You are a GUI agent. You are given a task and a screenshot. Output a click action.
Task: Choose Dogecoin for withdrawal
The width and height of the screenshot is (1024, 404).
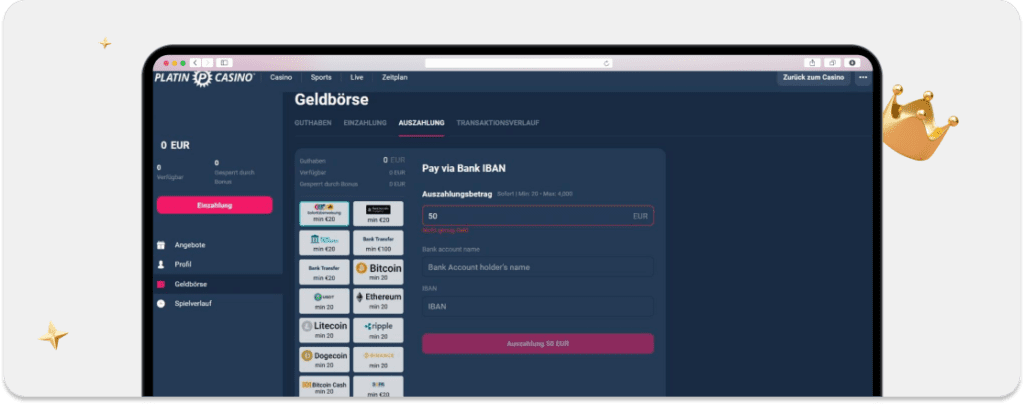324,358
